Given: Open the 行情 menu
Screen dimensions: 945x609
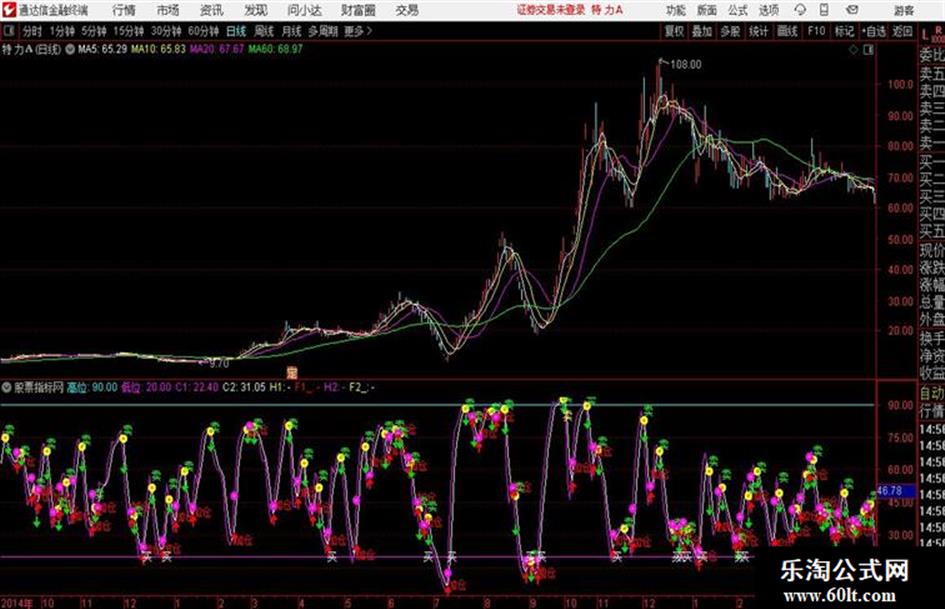Looking at the screenshot, I should (x=124, y=10).
